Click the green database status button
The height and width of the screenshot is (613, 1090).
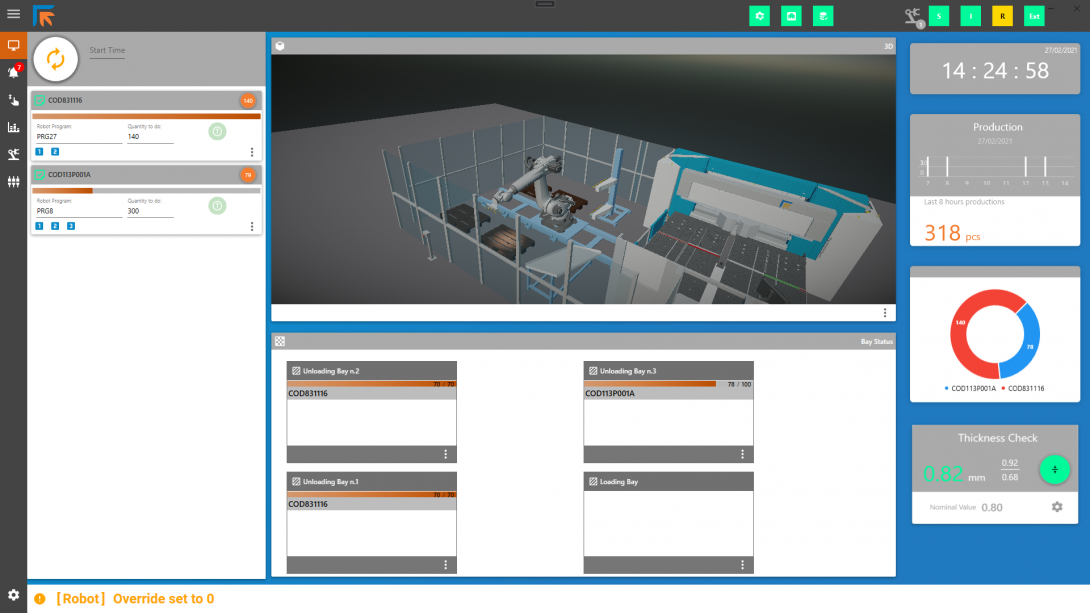click(821, 16)
